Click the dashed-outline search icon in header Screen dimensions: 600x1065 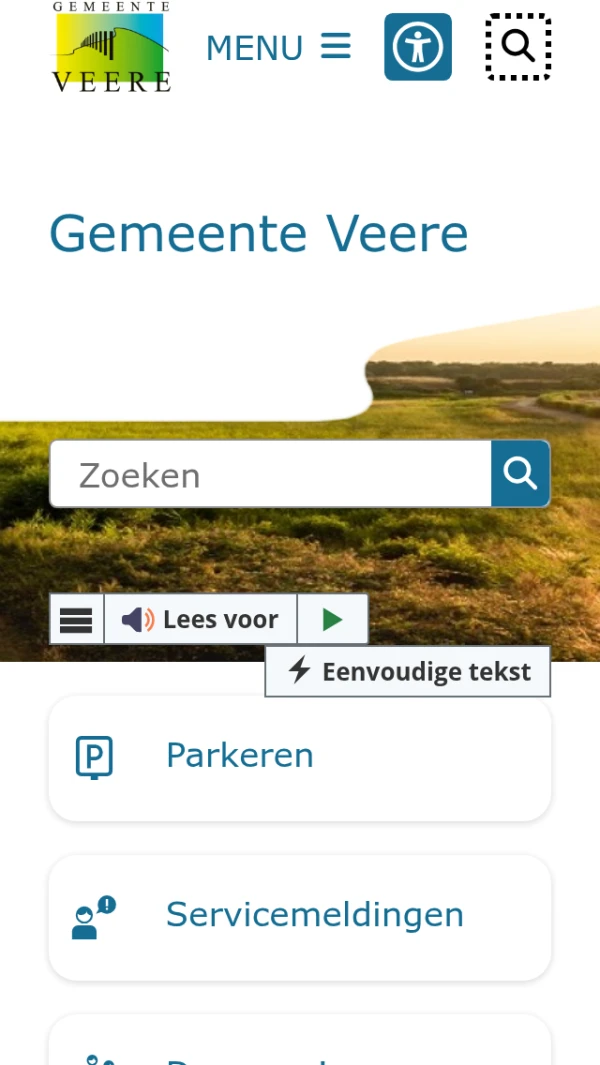click(x=518, y=47)
